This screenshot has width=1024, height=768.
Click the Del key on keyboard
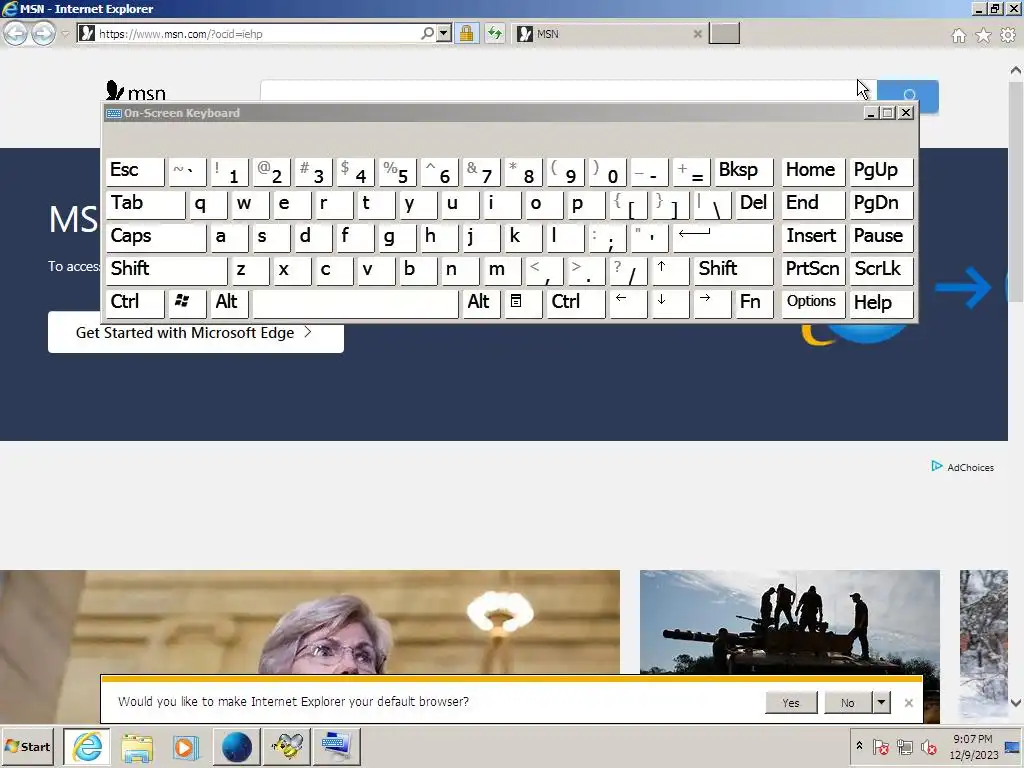coord(754,204)
